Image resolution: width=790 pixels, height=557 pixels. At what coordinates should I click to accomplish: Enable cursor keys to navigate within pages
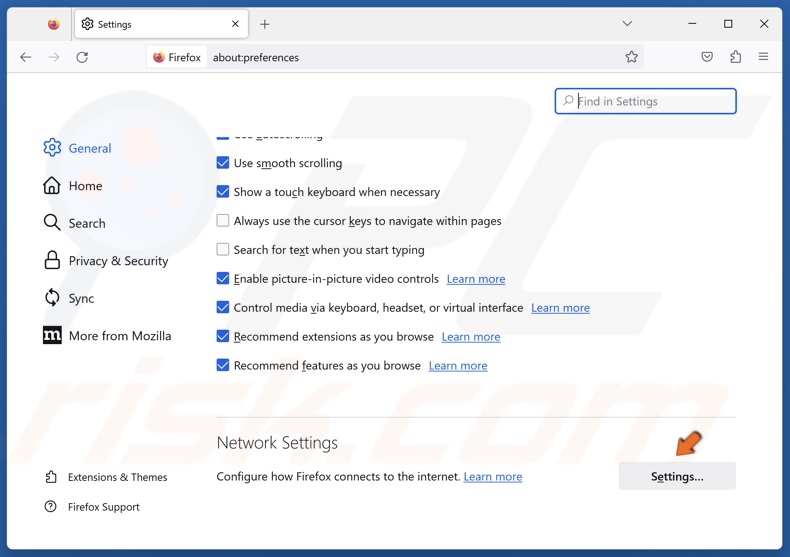pyautogui.click(x=223, y=221)
